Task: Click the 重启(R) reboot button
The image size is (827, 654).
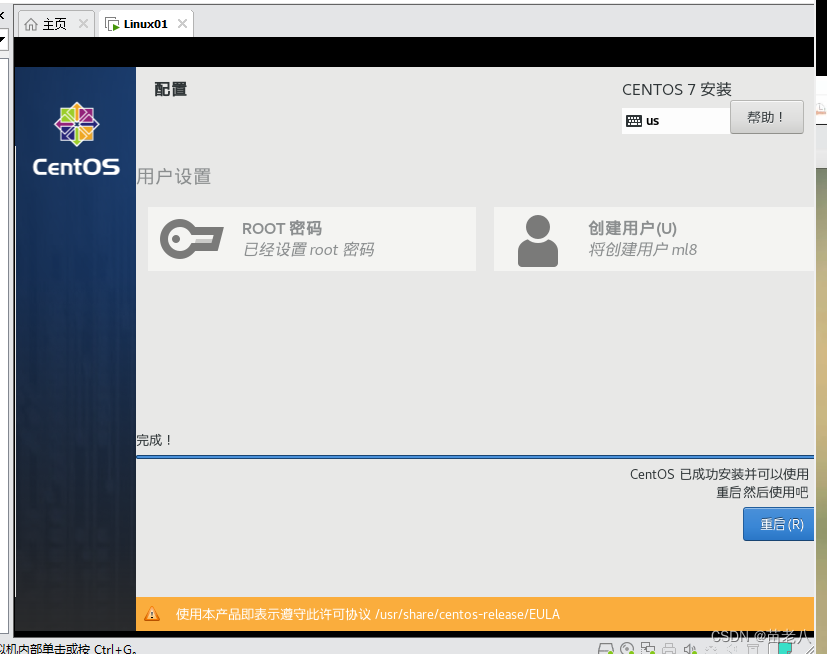Action: (778, 524)
